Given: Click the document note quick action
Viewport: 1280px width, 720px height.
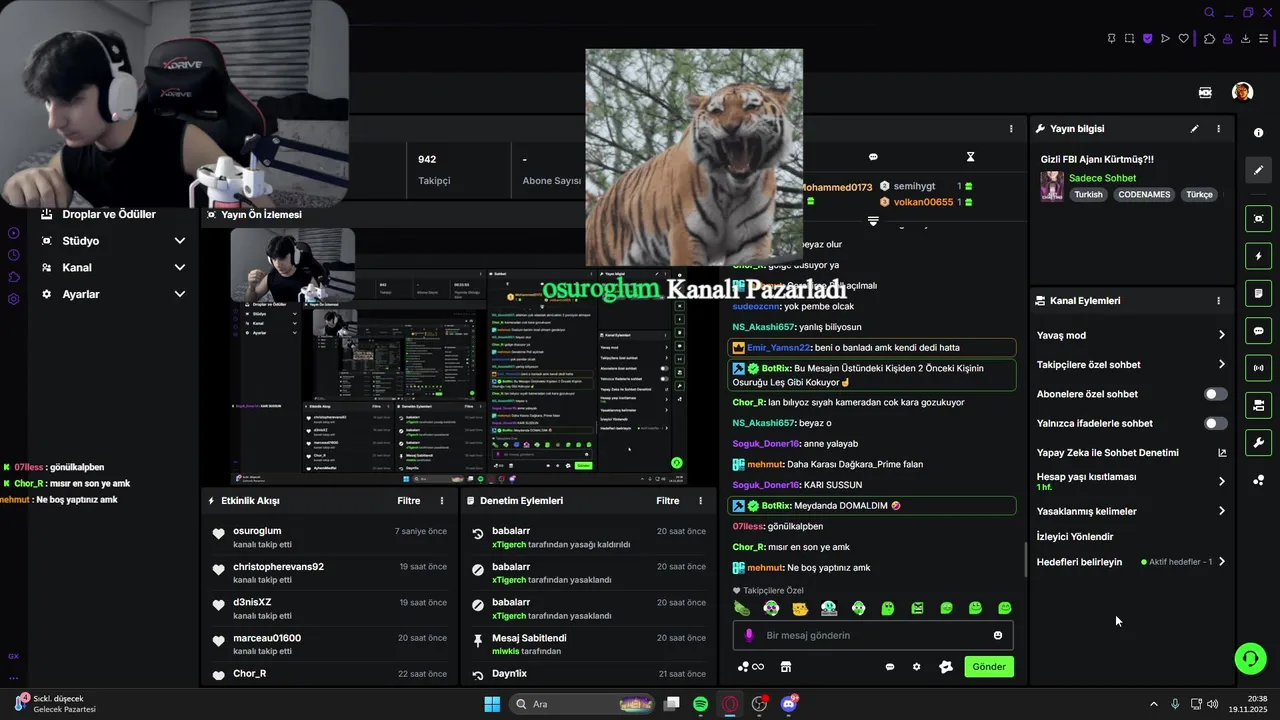Looking at the screenshot, I should coord(1258,293).
